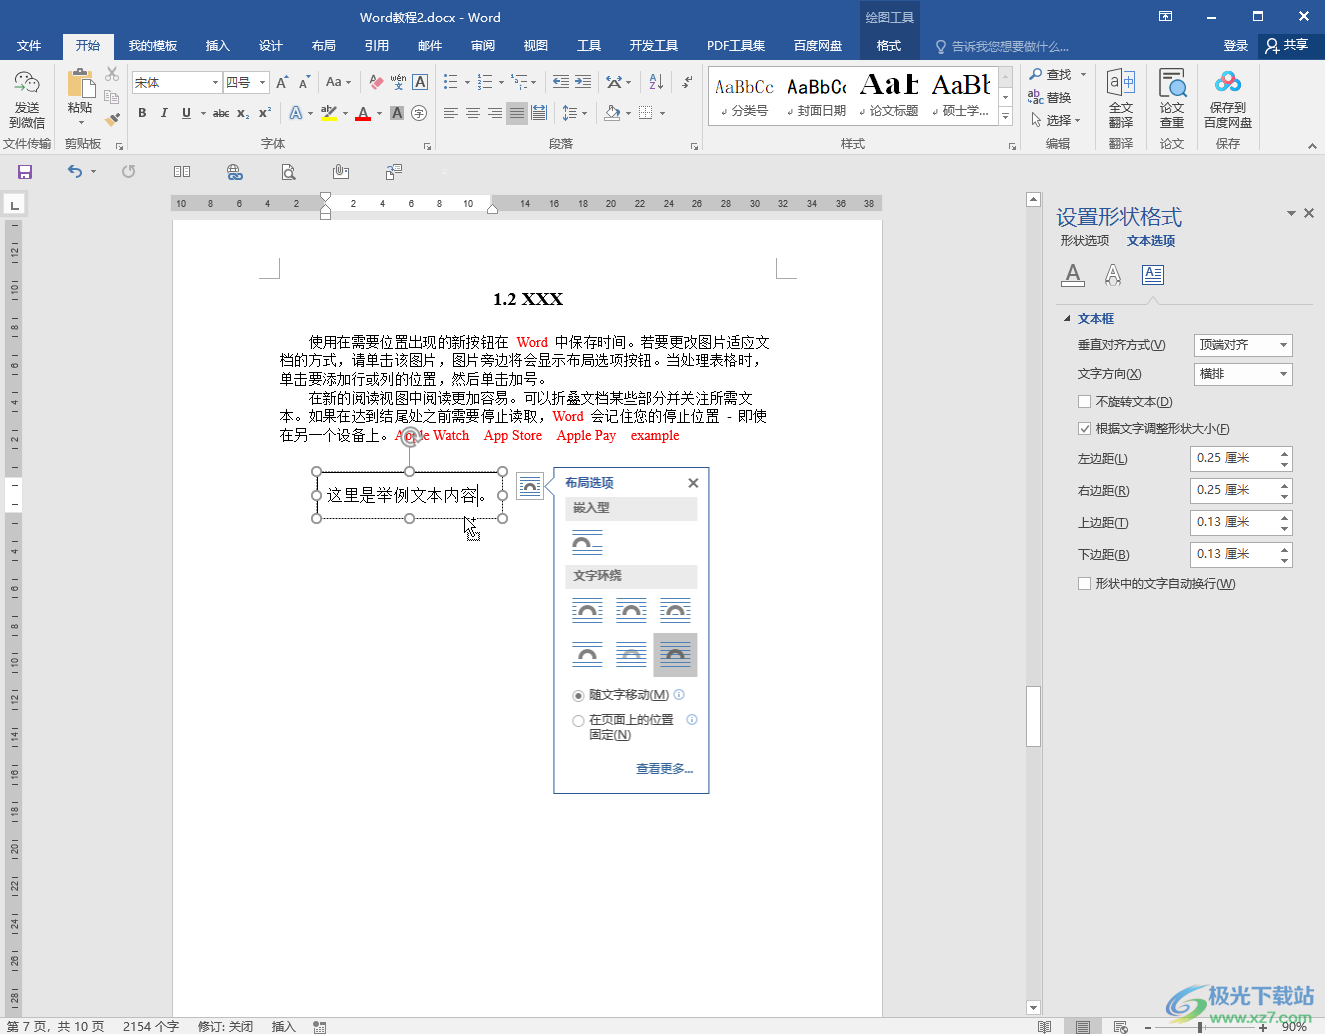
Task: Switch to Shape Options tab
Action: pos(1085,241)
